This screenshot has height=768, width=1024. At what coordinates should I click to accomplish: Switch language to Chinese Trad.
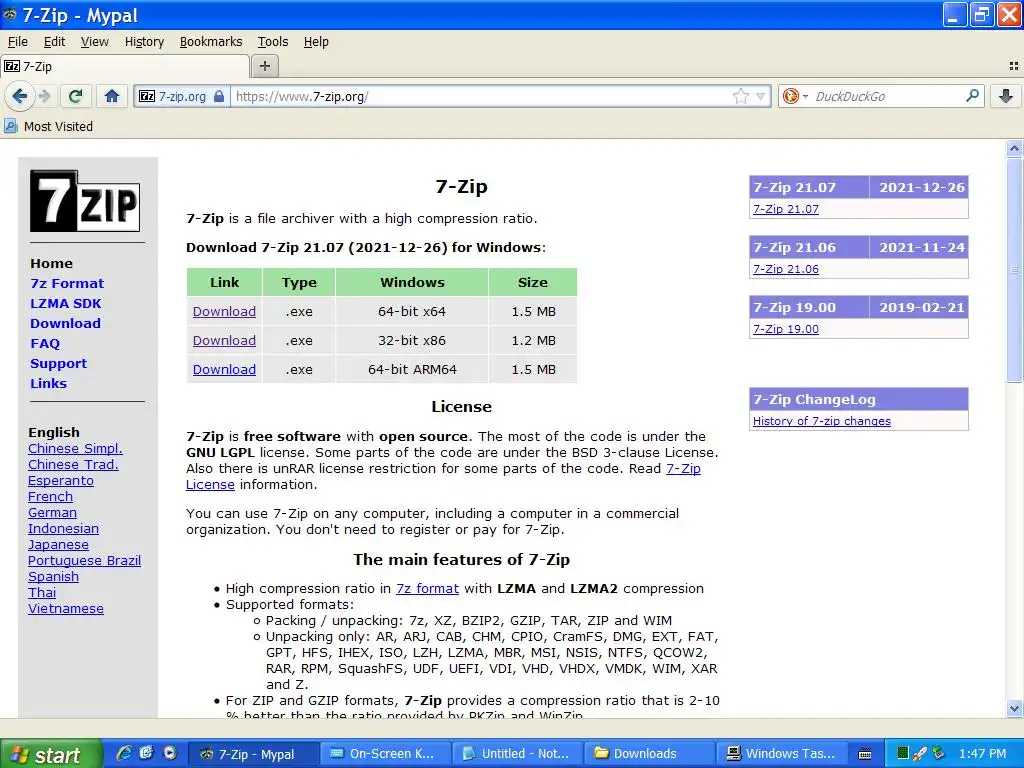point(73,464)
